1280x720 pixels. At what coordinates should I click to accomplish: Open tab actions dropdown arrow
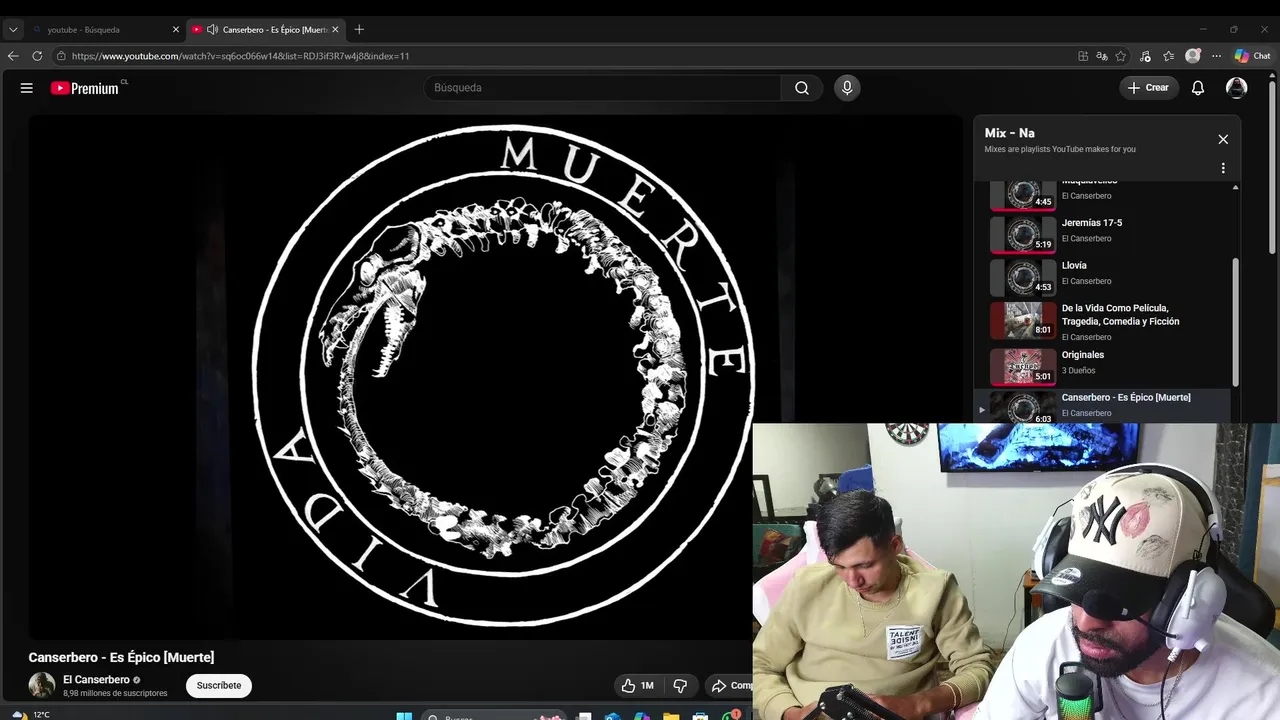tap(13, 30)
